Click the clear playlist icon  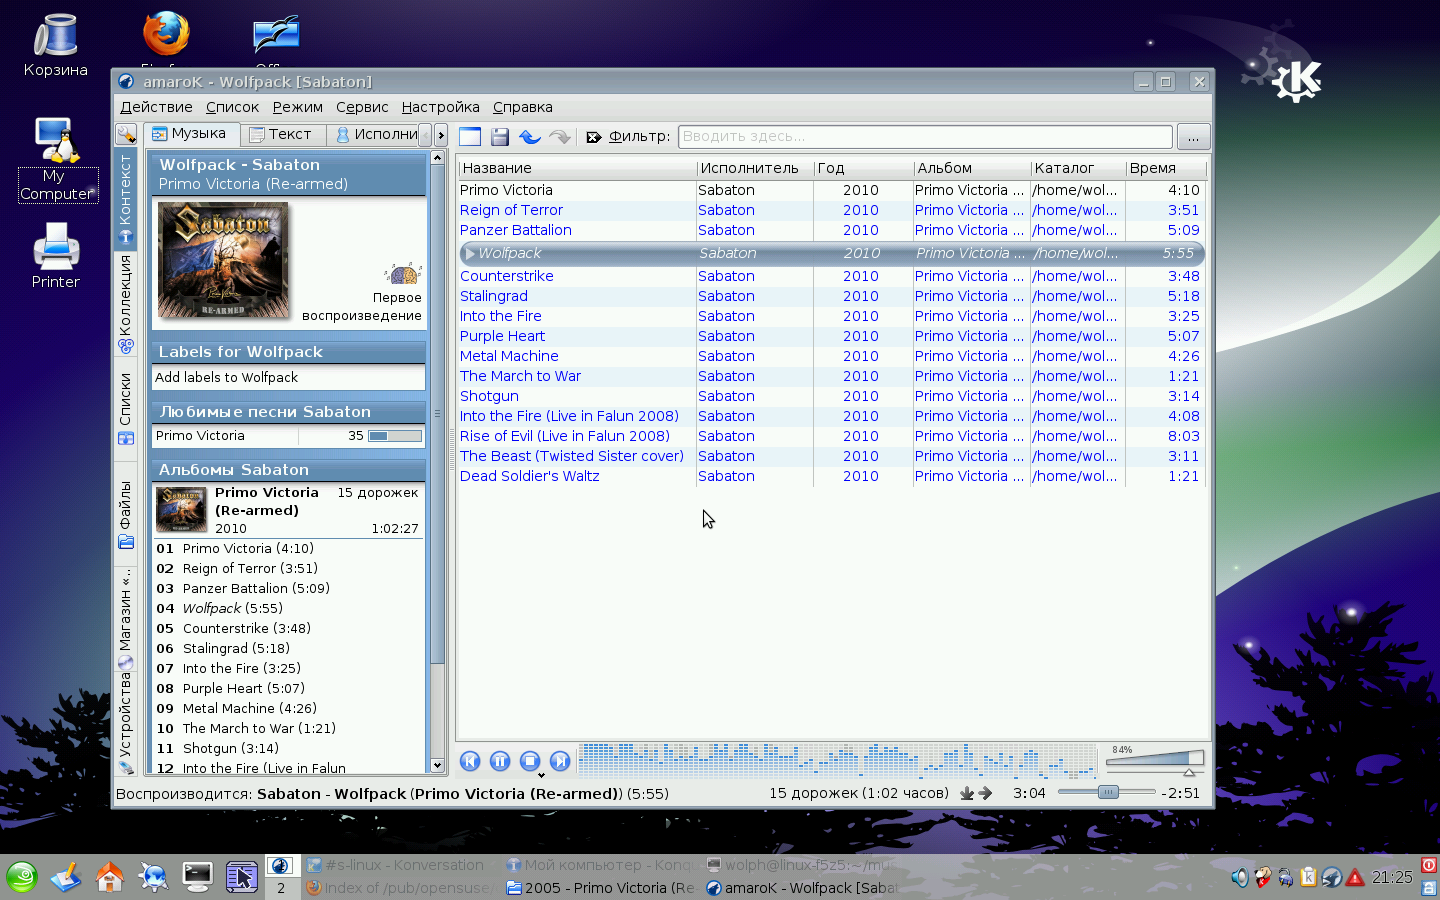point(470,137)
